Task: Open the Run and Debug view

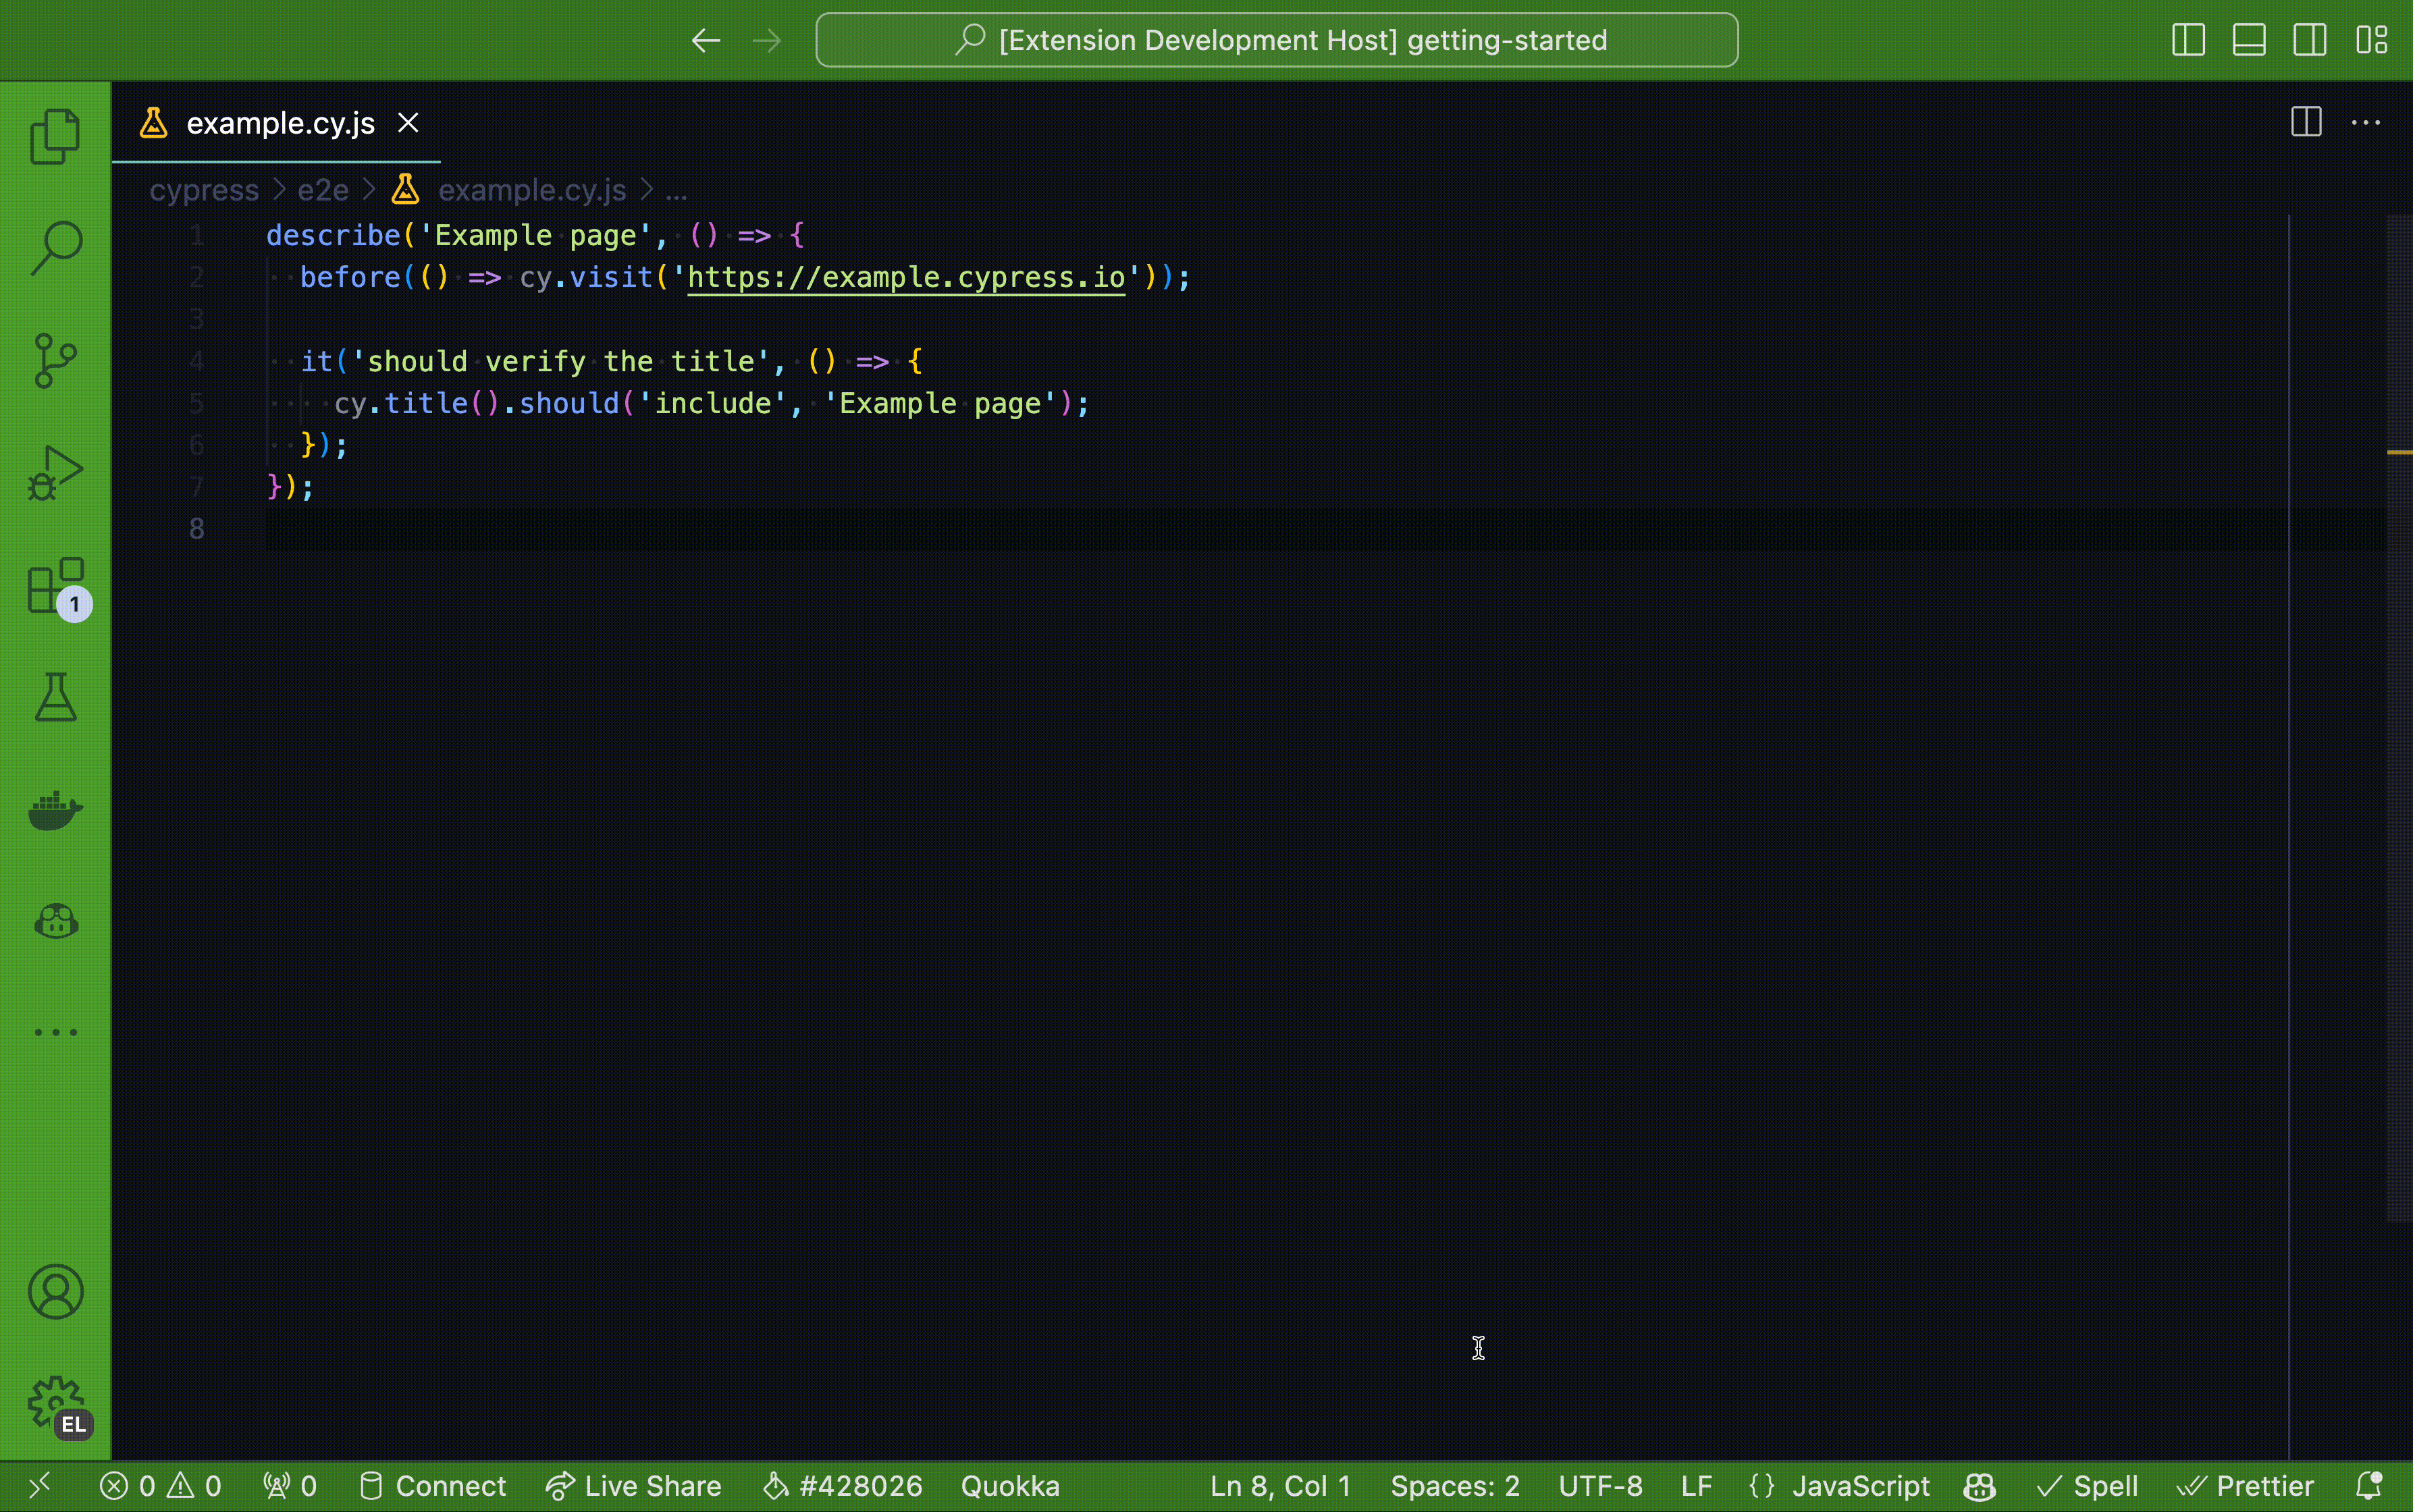Action: (x=55, y=473)
